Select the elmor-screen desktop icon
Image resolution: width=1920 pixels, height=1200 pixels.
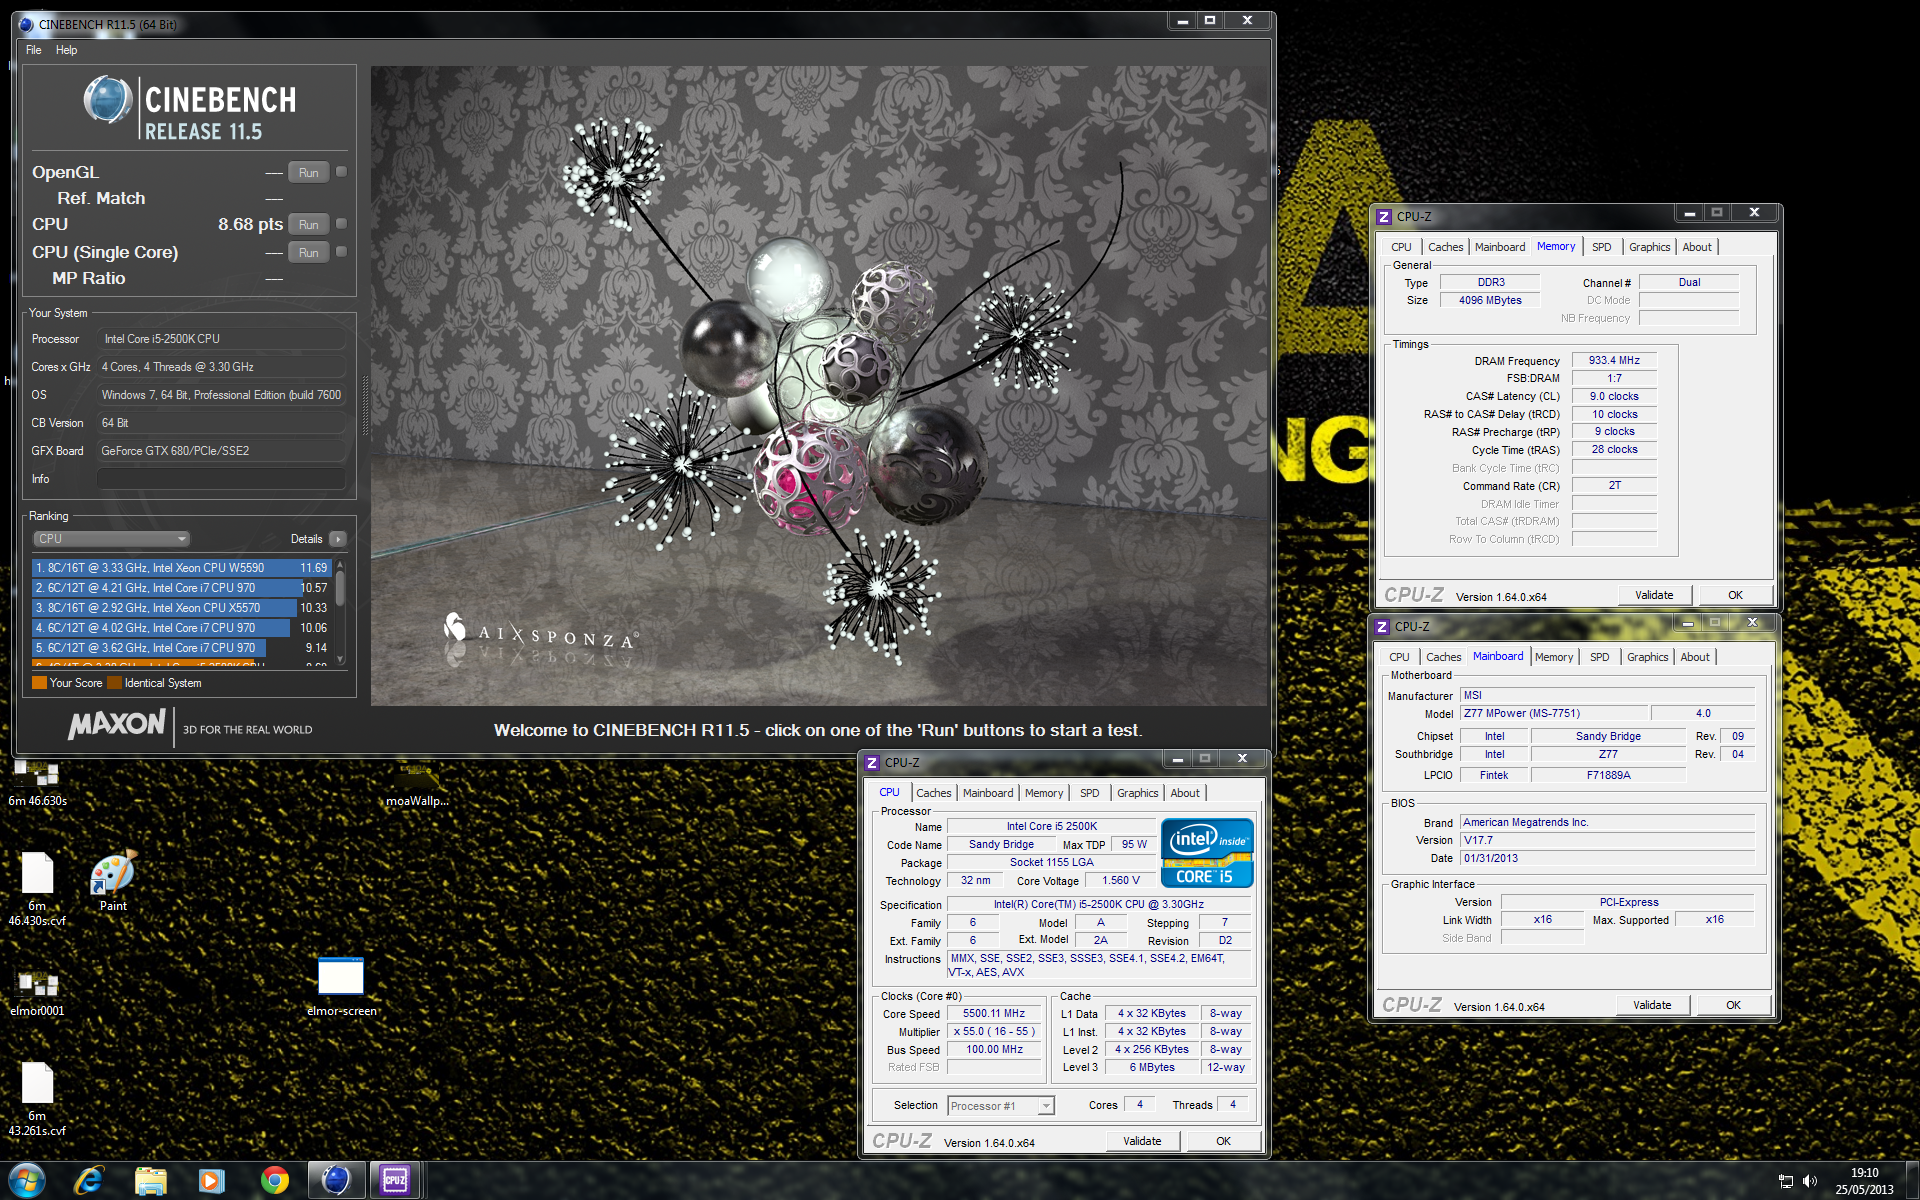[x=341, y=987]
